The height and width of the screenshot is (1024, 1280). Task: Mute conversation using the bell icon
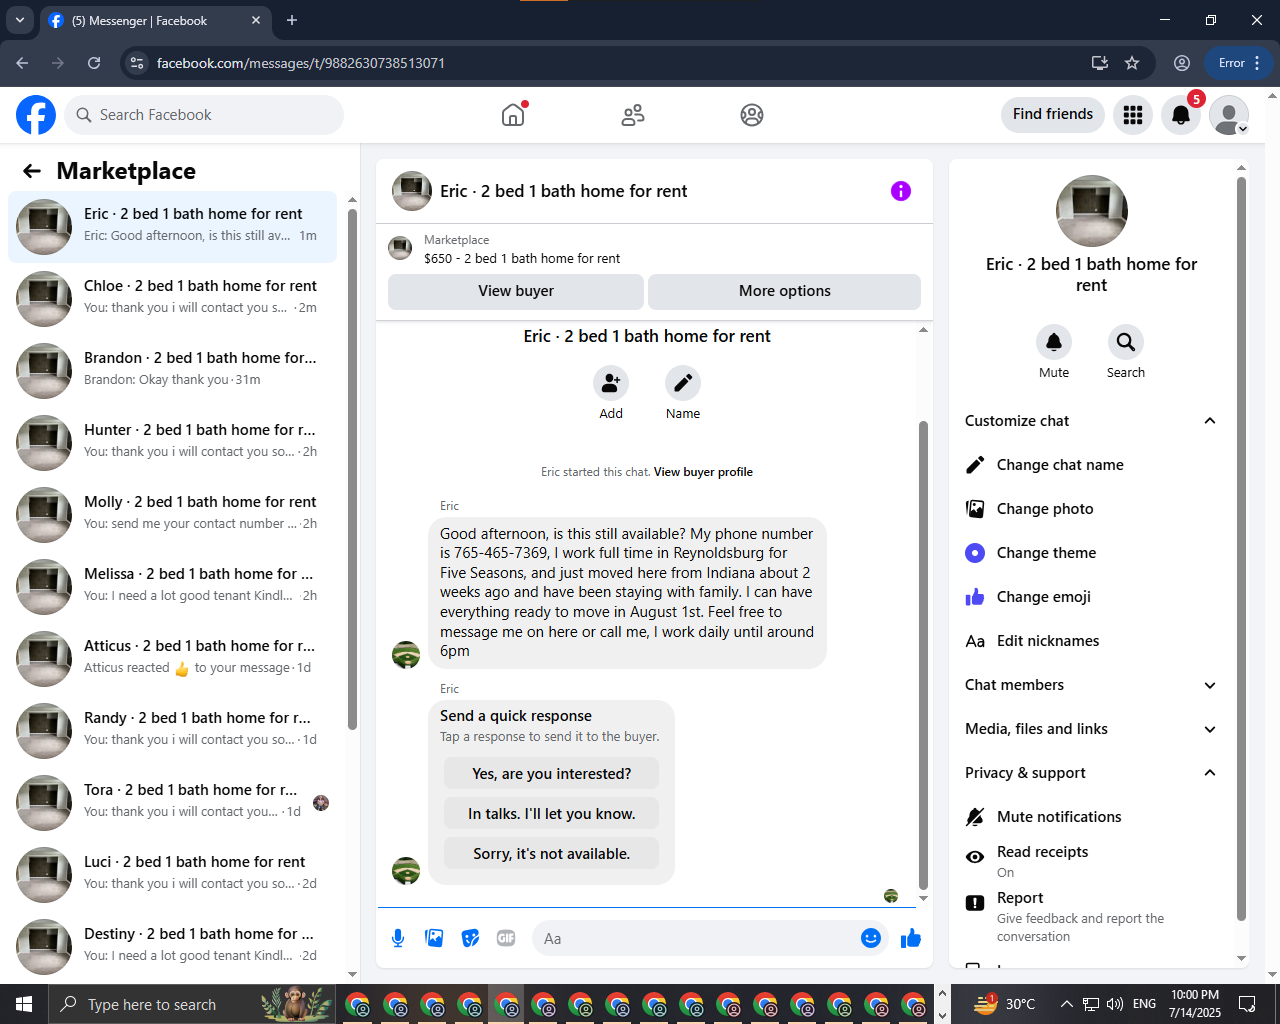coord(1054,342)
